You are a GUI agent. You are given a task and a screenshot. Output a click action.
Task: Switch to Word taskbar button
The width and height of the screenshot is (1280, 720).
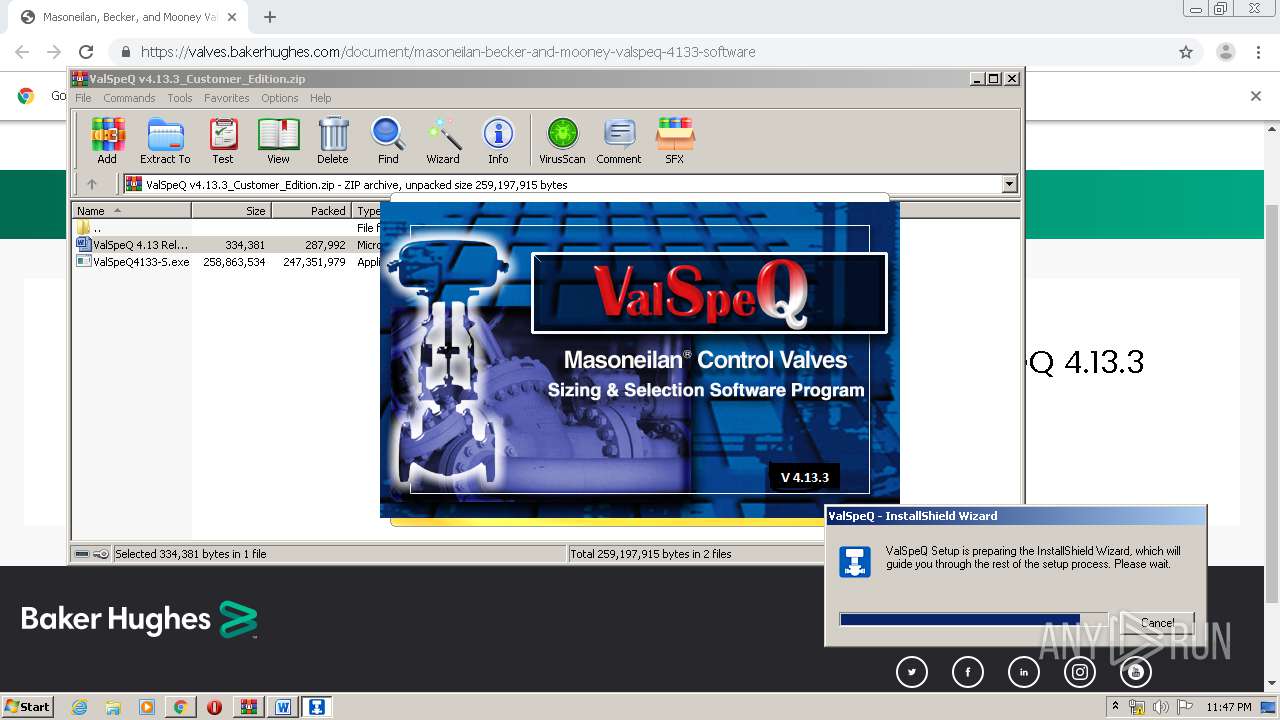283,707
